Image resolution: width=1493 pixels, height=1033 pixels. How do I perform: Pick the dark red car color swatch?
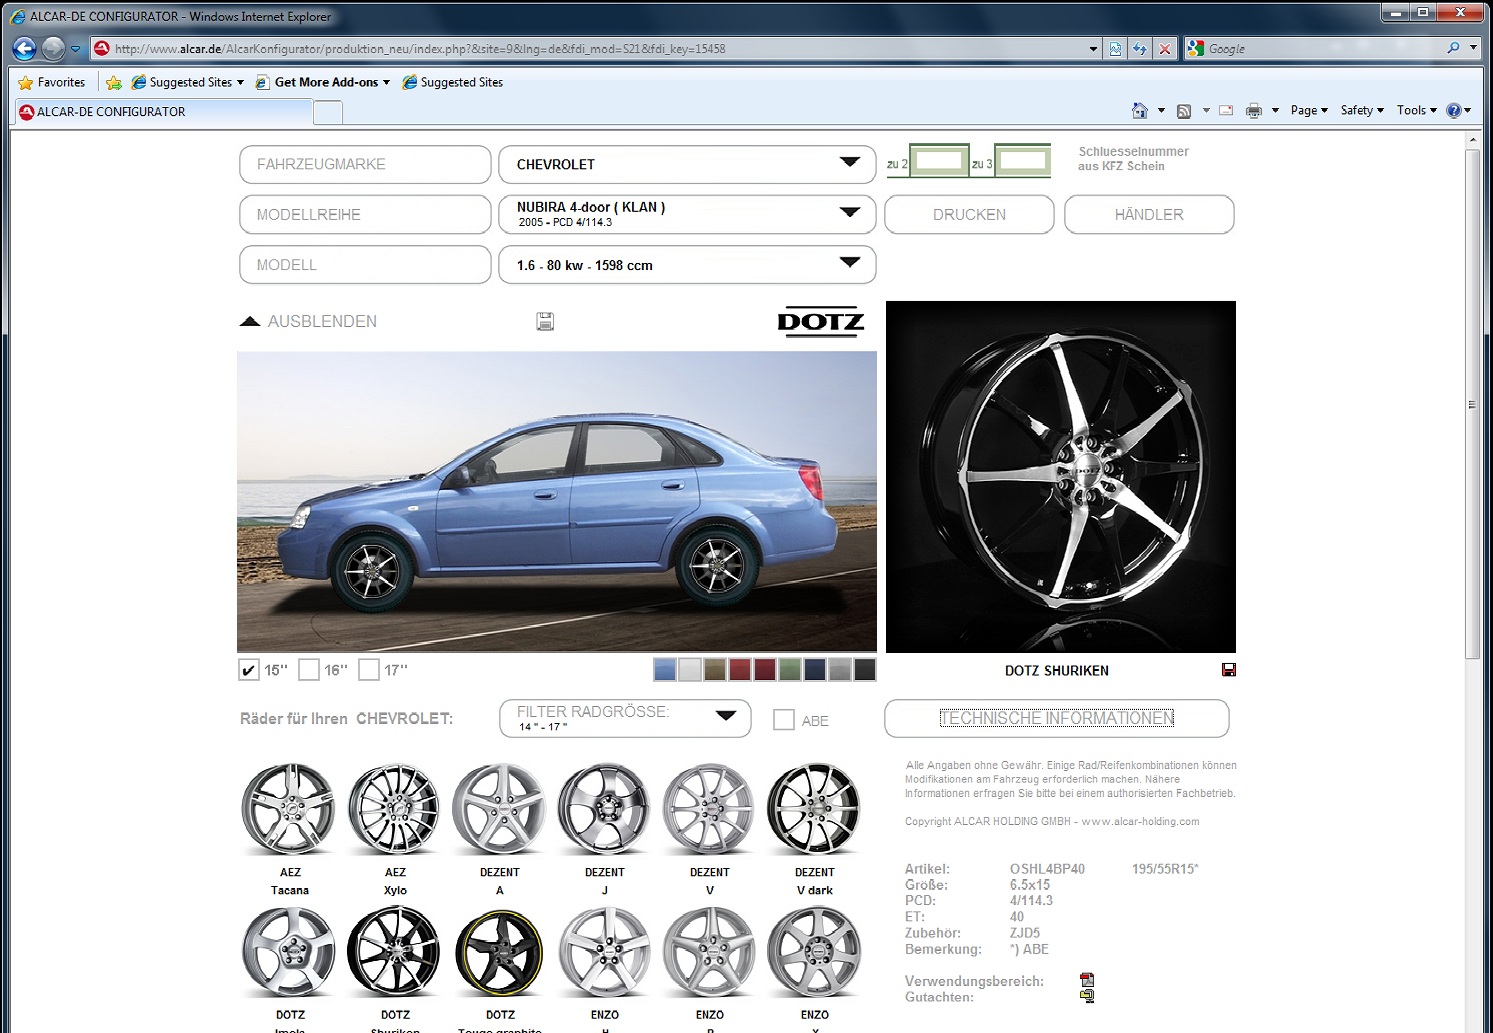(x=765, y=670)
